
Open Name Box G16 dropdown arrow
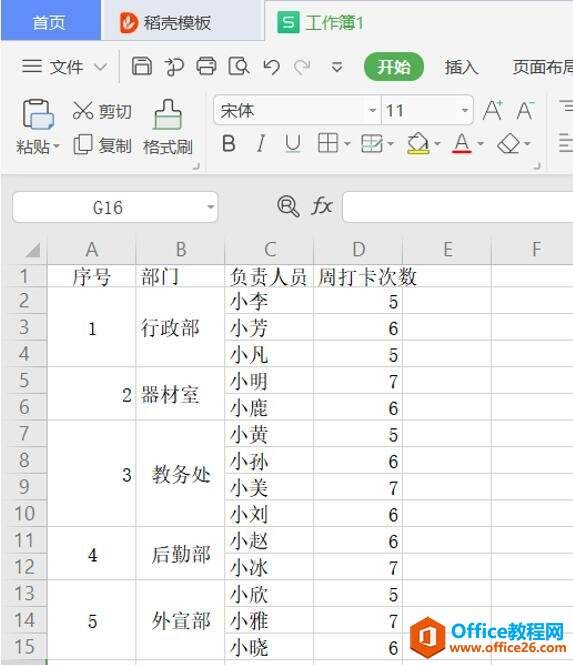click(x=210, y=207)
